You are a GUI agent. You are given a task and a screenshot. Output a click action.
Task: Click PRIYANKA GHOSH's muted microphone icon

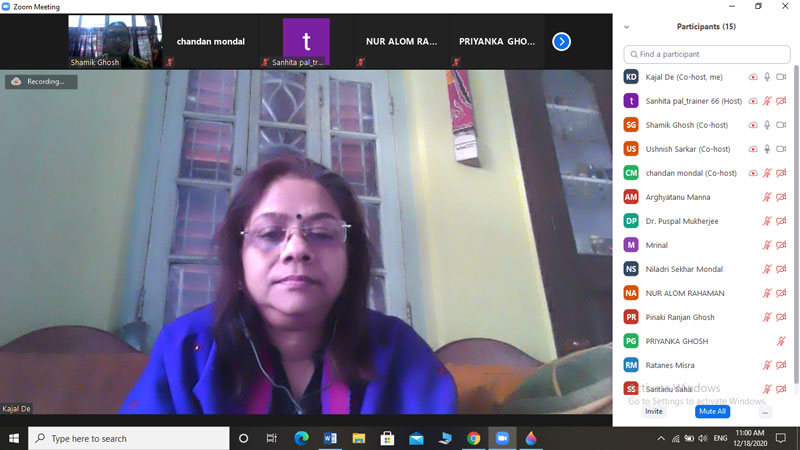point(781,341)
